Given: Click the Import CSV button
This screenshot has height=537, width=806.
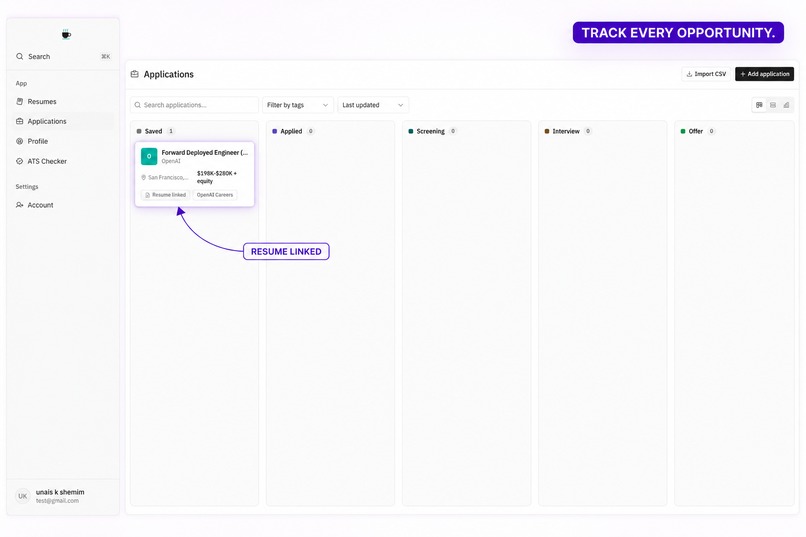Looking at the screenshot, I should (706, 74).
